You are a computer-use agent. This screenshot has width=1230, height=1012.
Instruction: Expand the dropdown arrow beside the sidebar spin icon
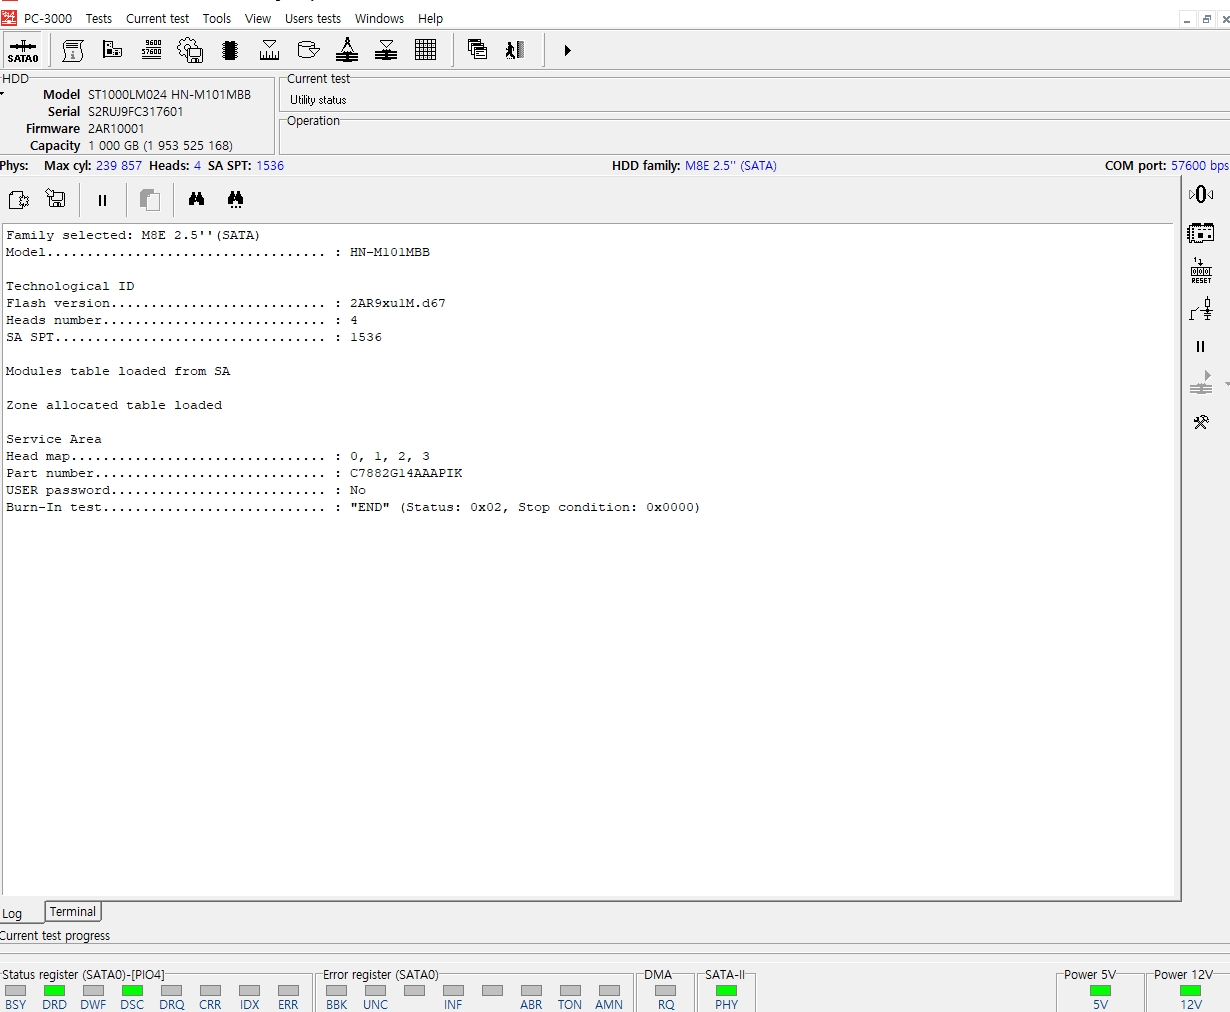click(x=1226, y=384)
